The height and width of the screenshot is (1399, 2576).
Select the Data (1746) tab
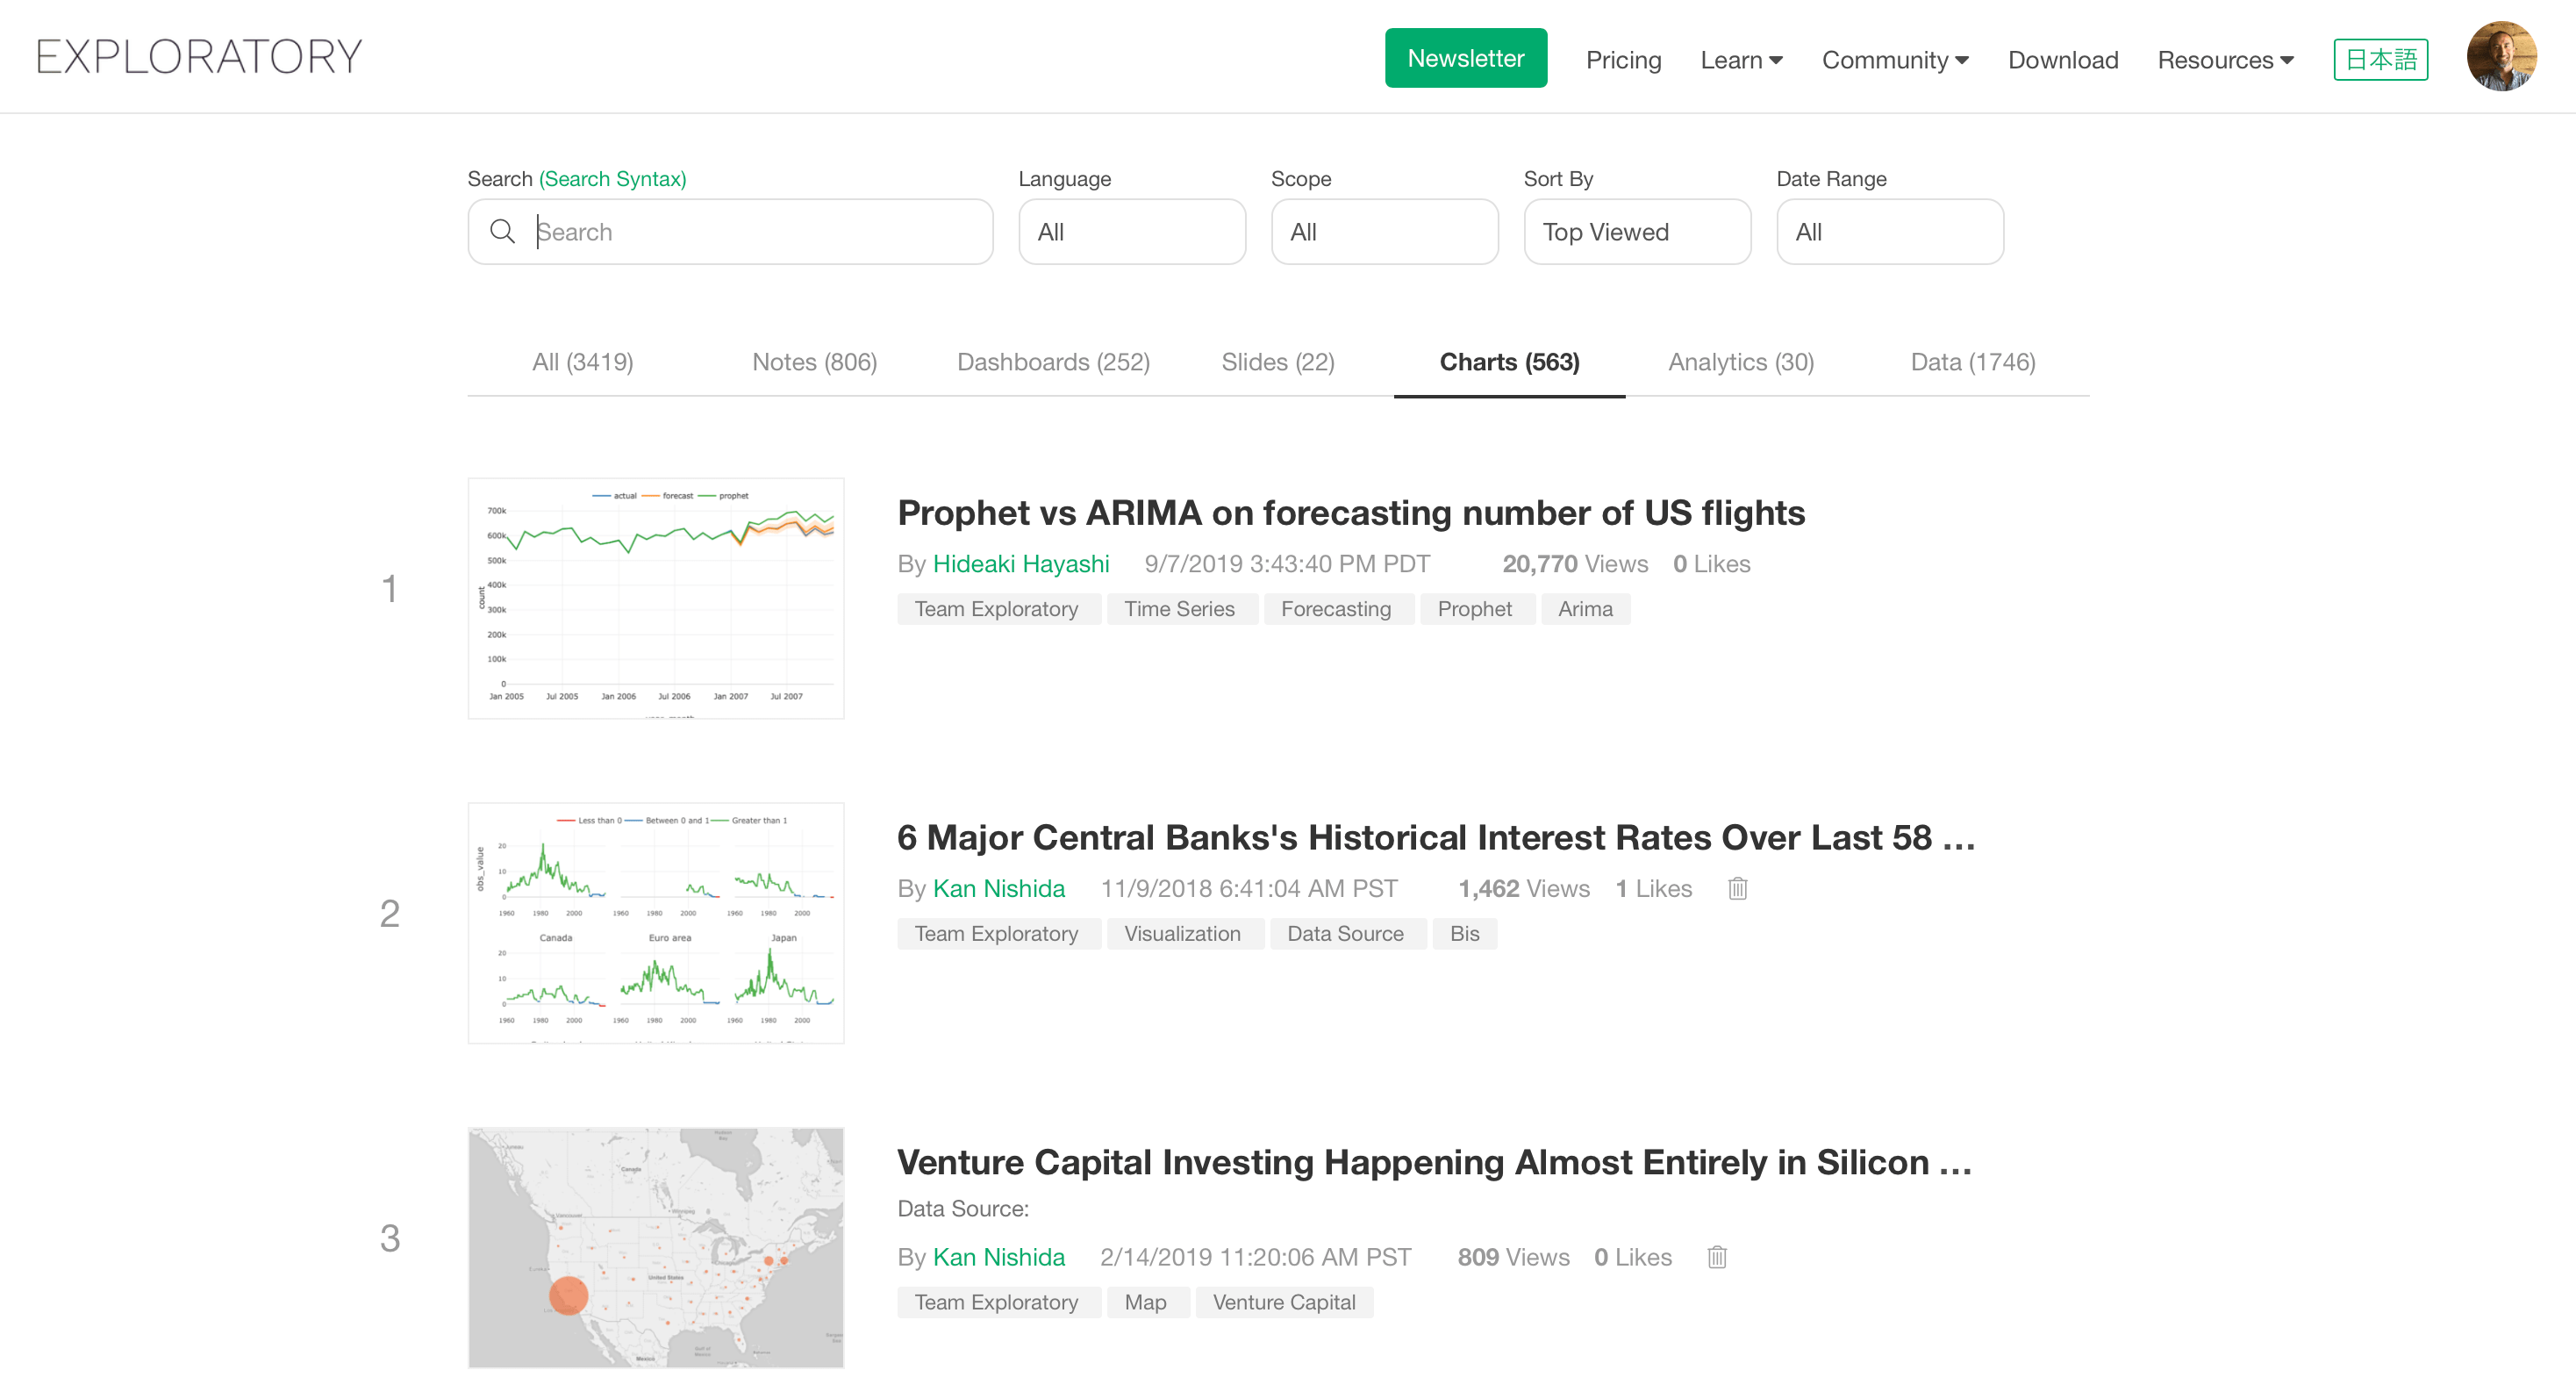[1972, 362]
